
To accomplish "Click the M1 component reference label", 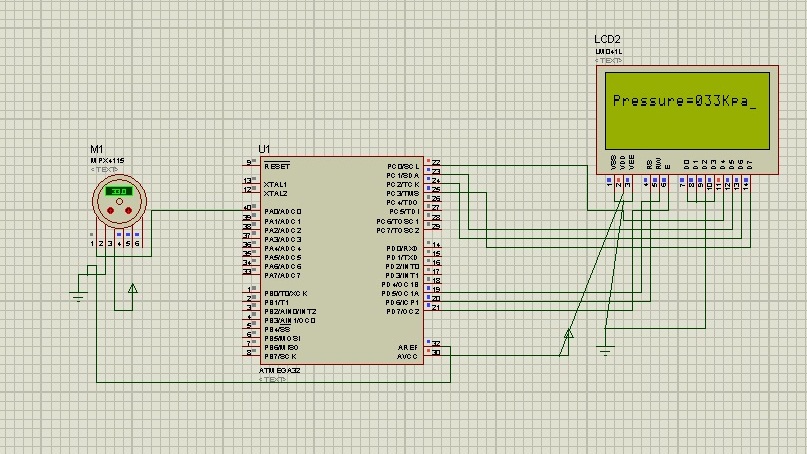I will coord(96,149).
